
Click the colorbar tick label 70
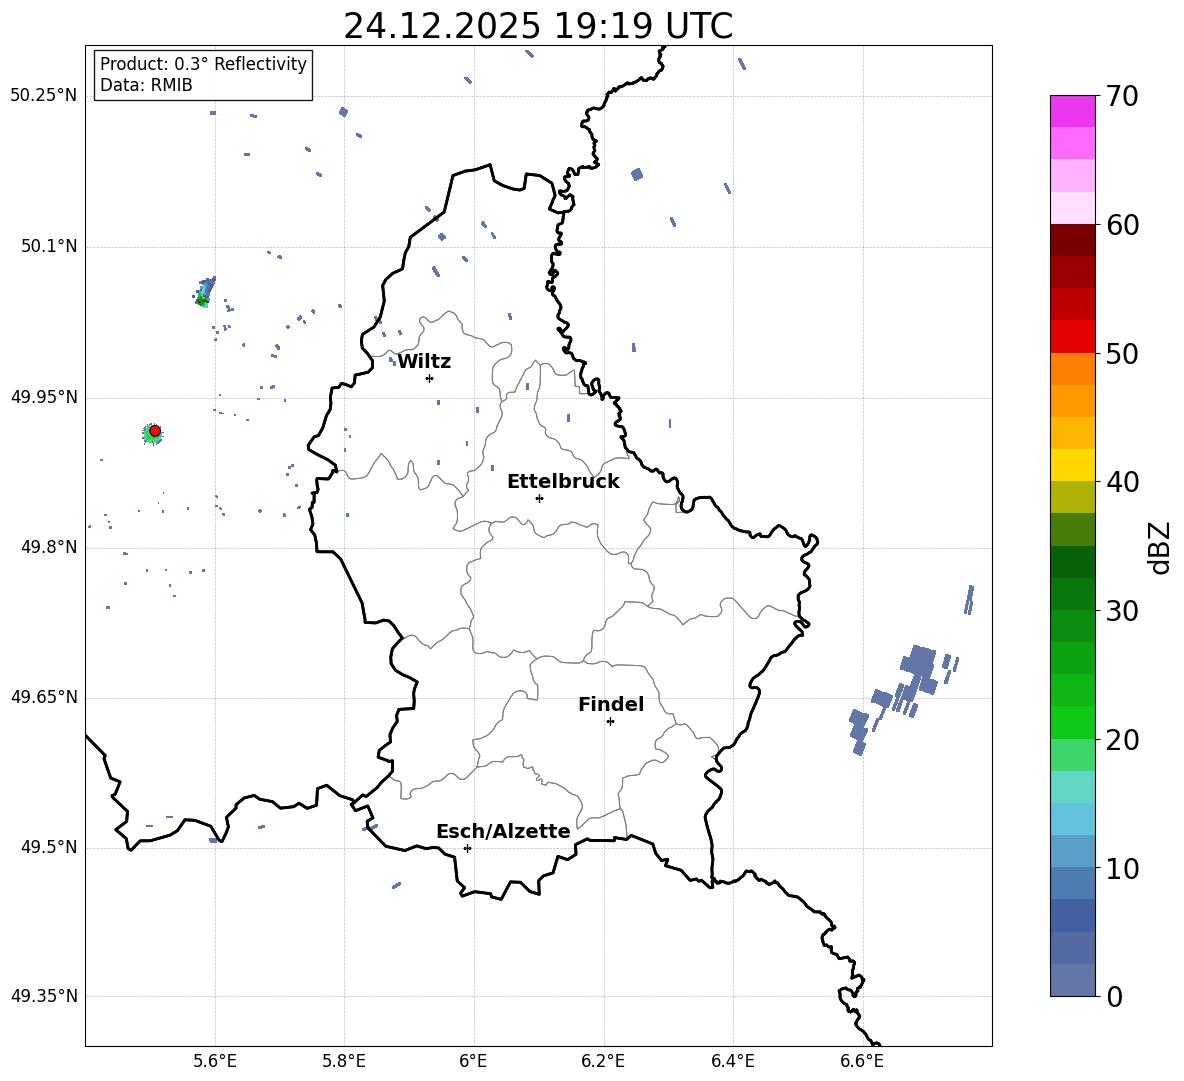(x=1122, y=96)
